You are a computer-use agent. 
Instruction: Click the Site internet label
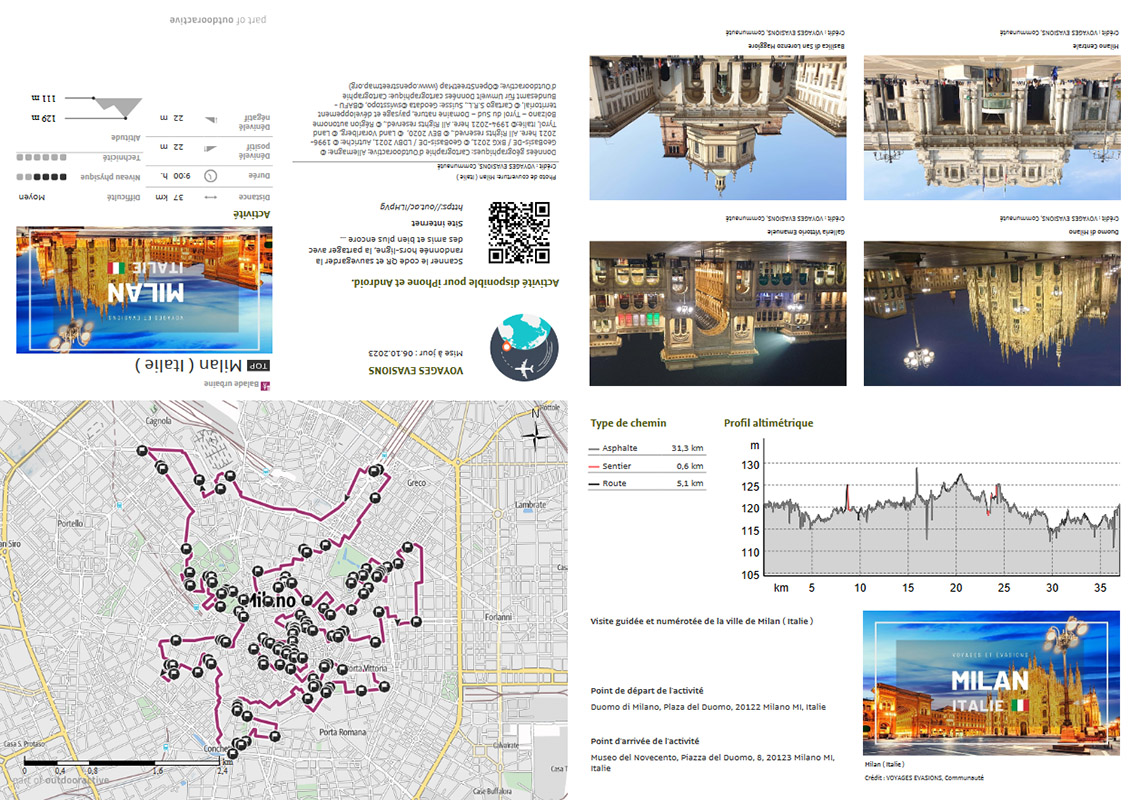(x=436, y=223)
